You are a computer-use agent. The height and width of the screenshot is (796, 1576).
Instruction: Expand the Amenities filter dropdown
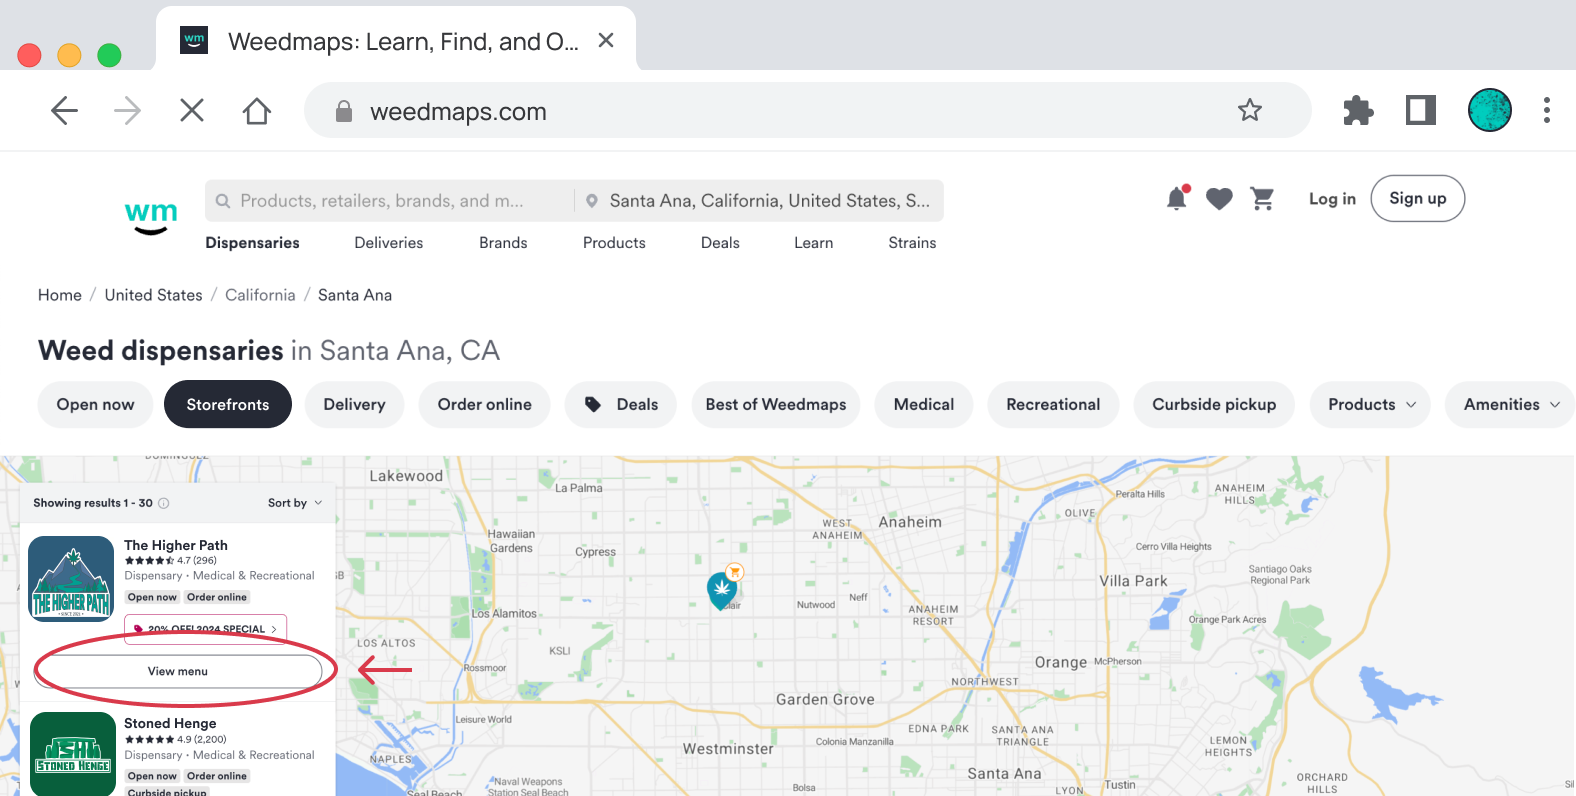coord(1510,404)
